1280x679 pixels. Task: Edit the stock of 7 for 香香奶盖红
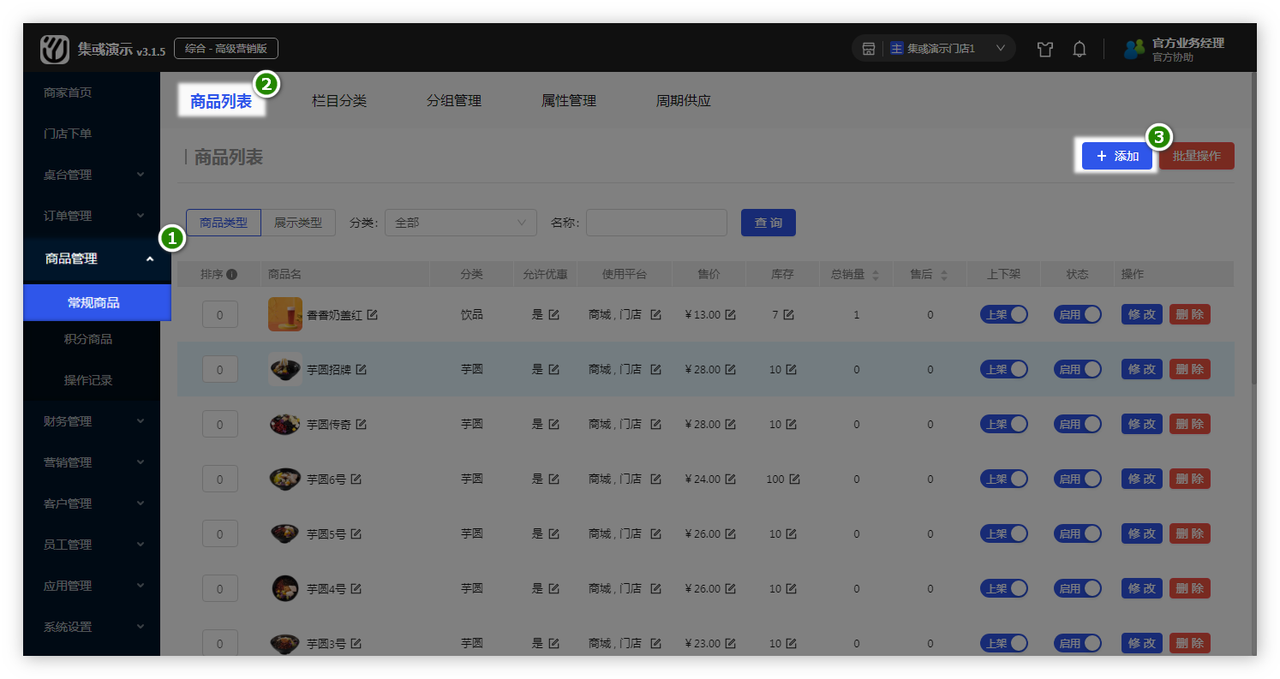pyautogui.click(x=789, y=315)
